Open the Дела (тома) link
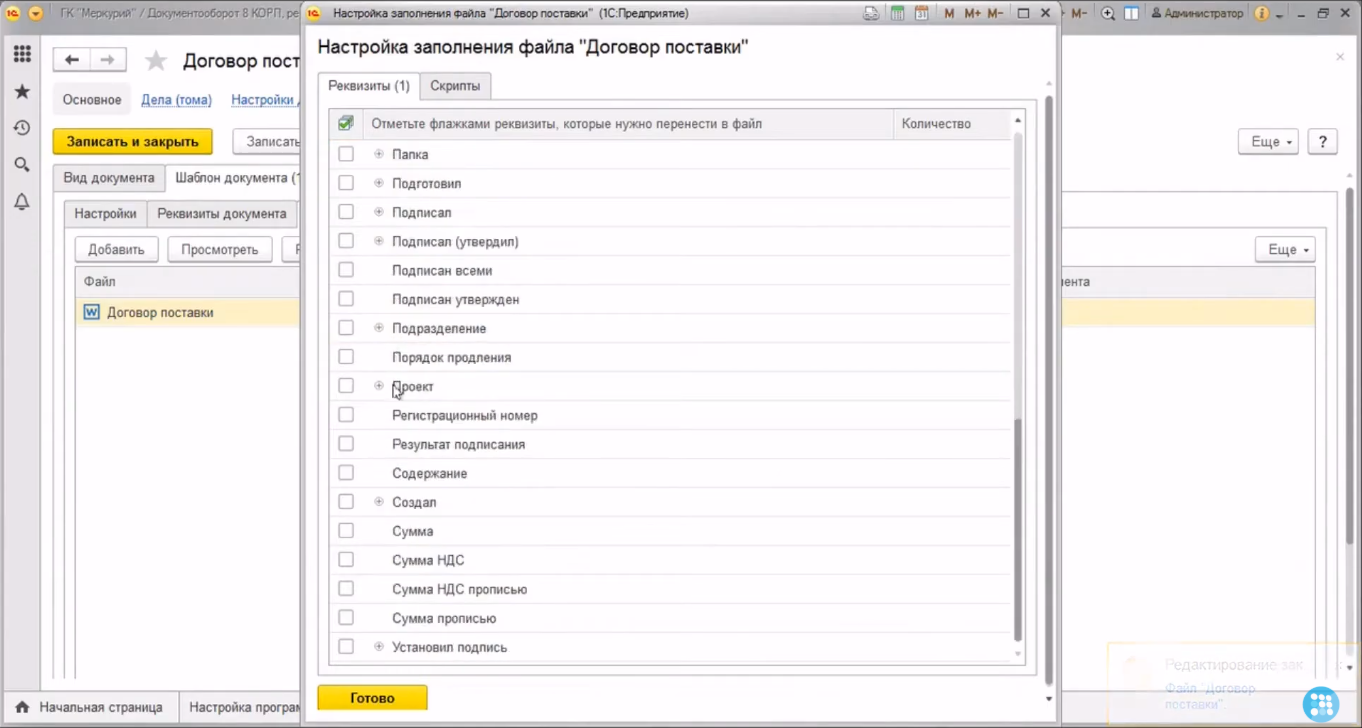The width and height of the screenshot is (1362, 728). (x=176, y=100)
